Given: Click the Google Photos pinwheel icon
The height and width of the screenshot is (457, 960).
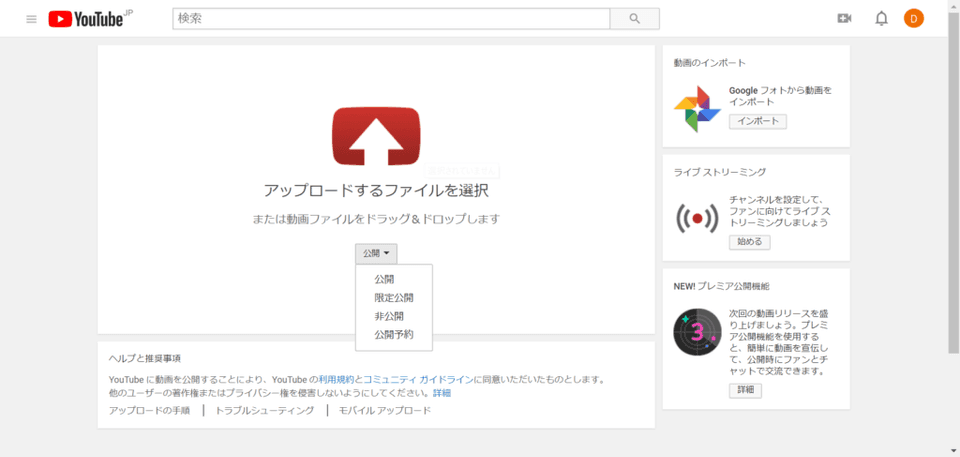Looking at the screenshot, I should pos(697,109).
